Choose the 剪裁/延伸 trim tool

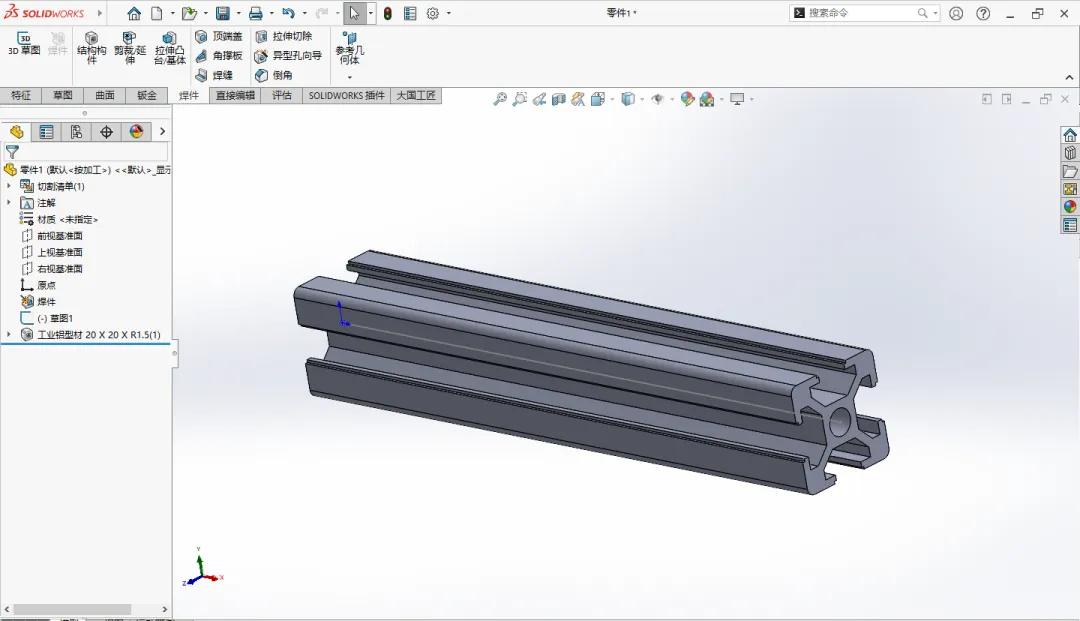[129, 48]
